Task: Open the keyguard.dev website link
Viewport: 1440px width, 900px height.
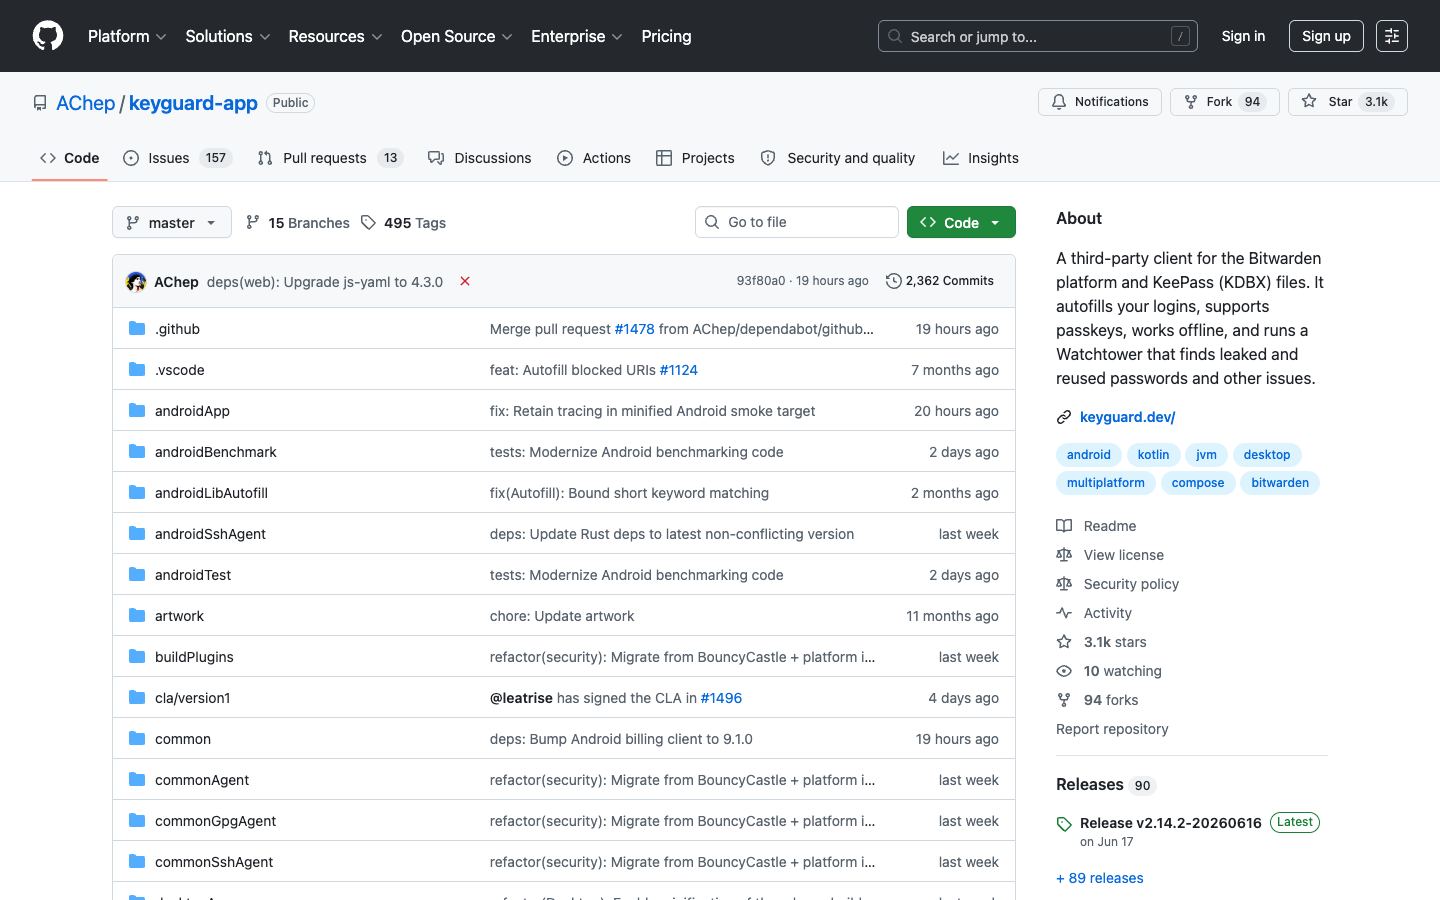Action: click(1127, 417)
